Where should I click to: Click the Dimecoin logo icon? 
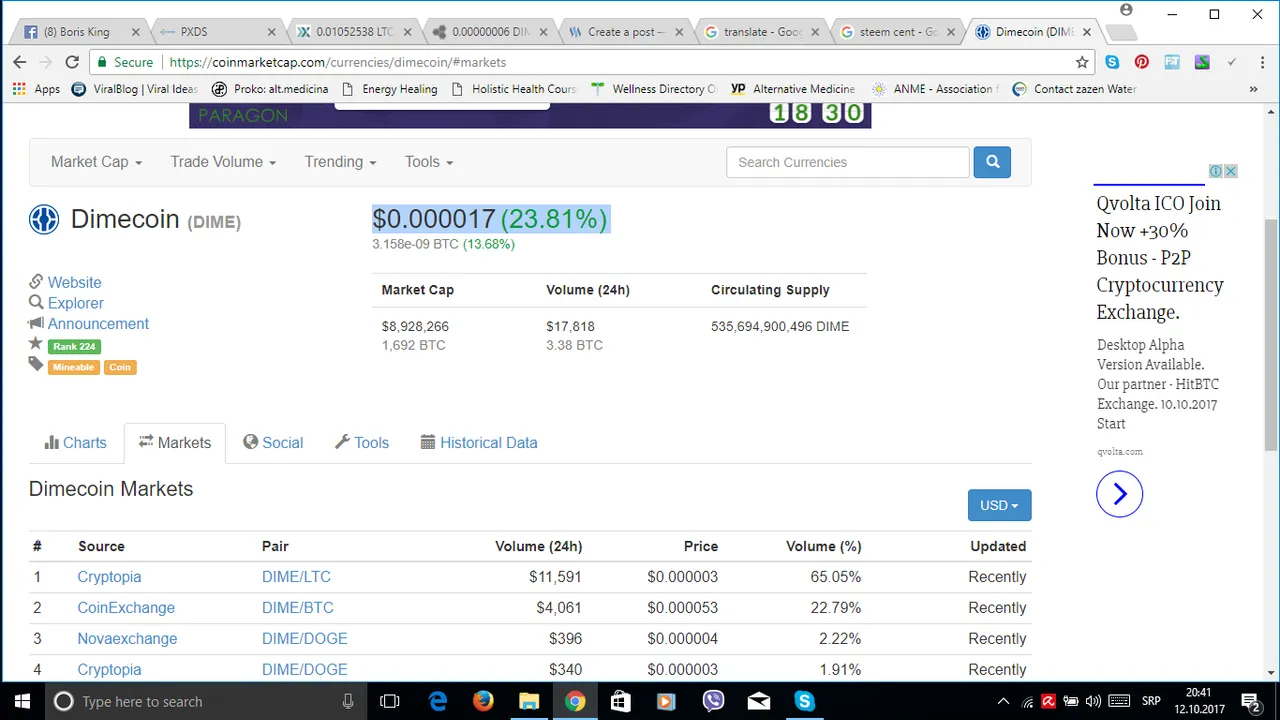(44, 219)
